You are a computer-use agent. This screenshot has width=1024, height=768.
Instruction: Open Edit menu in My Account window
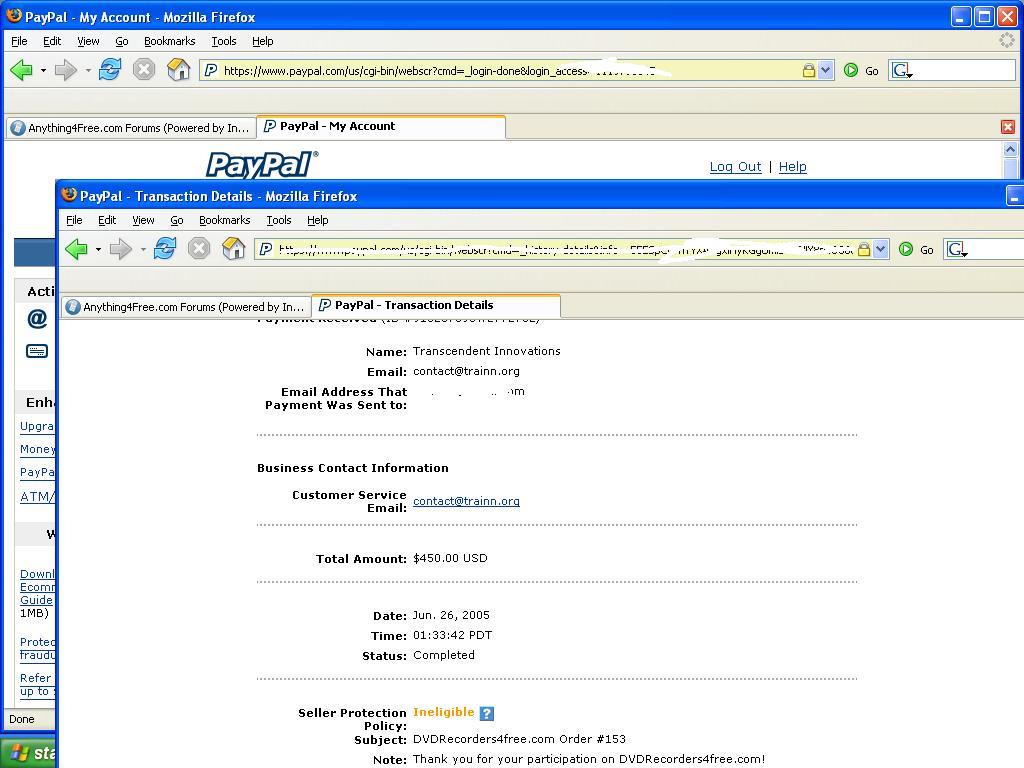52,41
